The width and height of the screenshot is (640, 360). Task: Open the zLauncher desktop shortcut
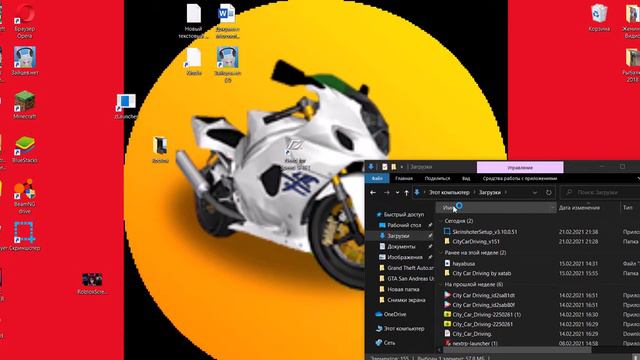(126, 106)
